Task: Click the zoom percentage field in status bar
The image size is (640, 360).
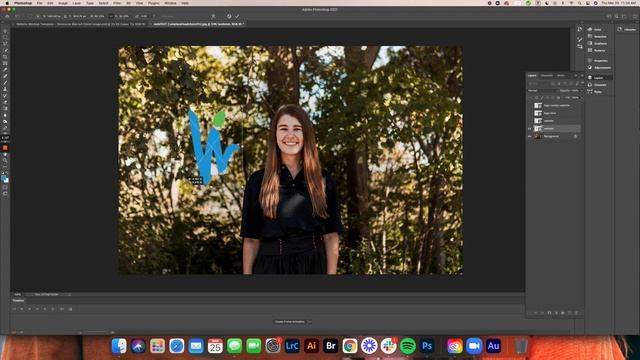Action: pyautogui.click(x=18, y=294)
